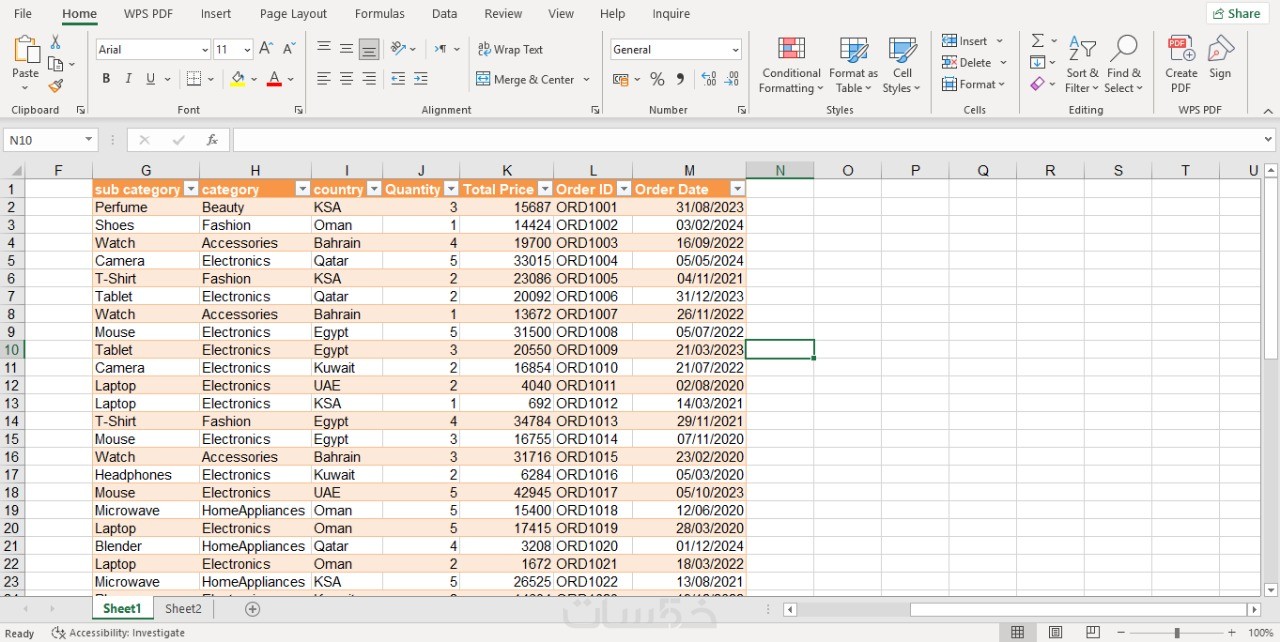This screenshot has height=642, width=1280.
Task: Open the font size dropdown
Action: 247,50
